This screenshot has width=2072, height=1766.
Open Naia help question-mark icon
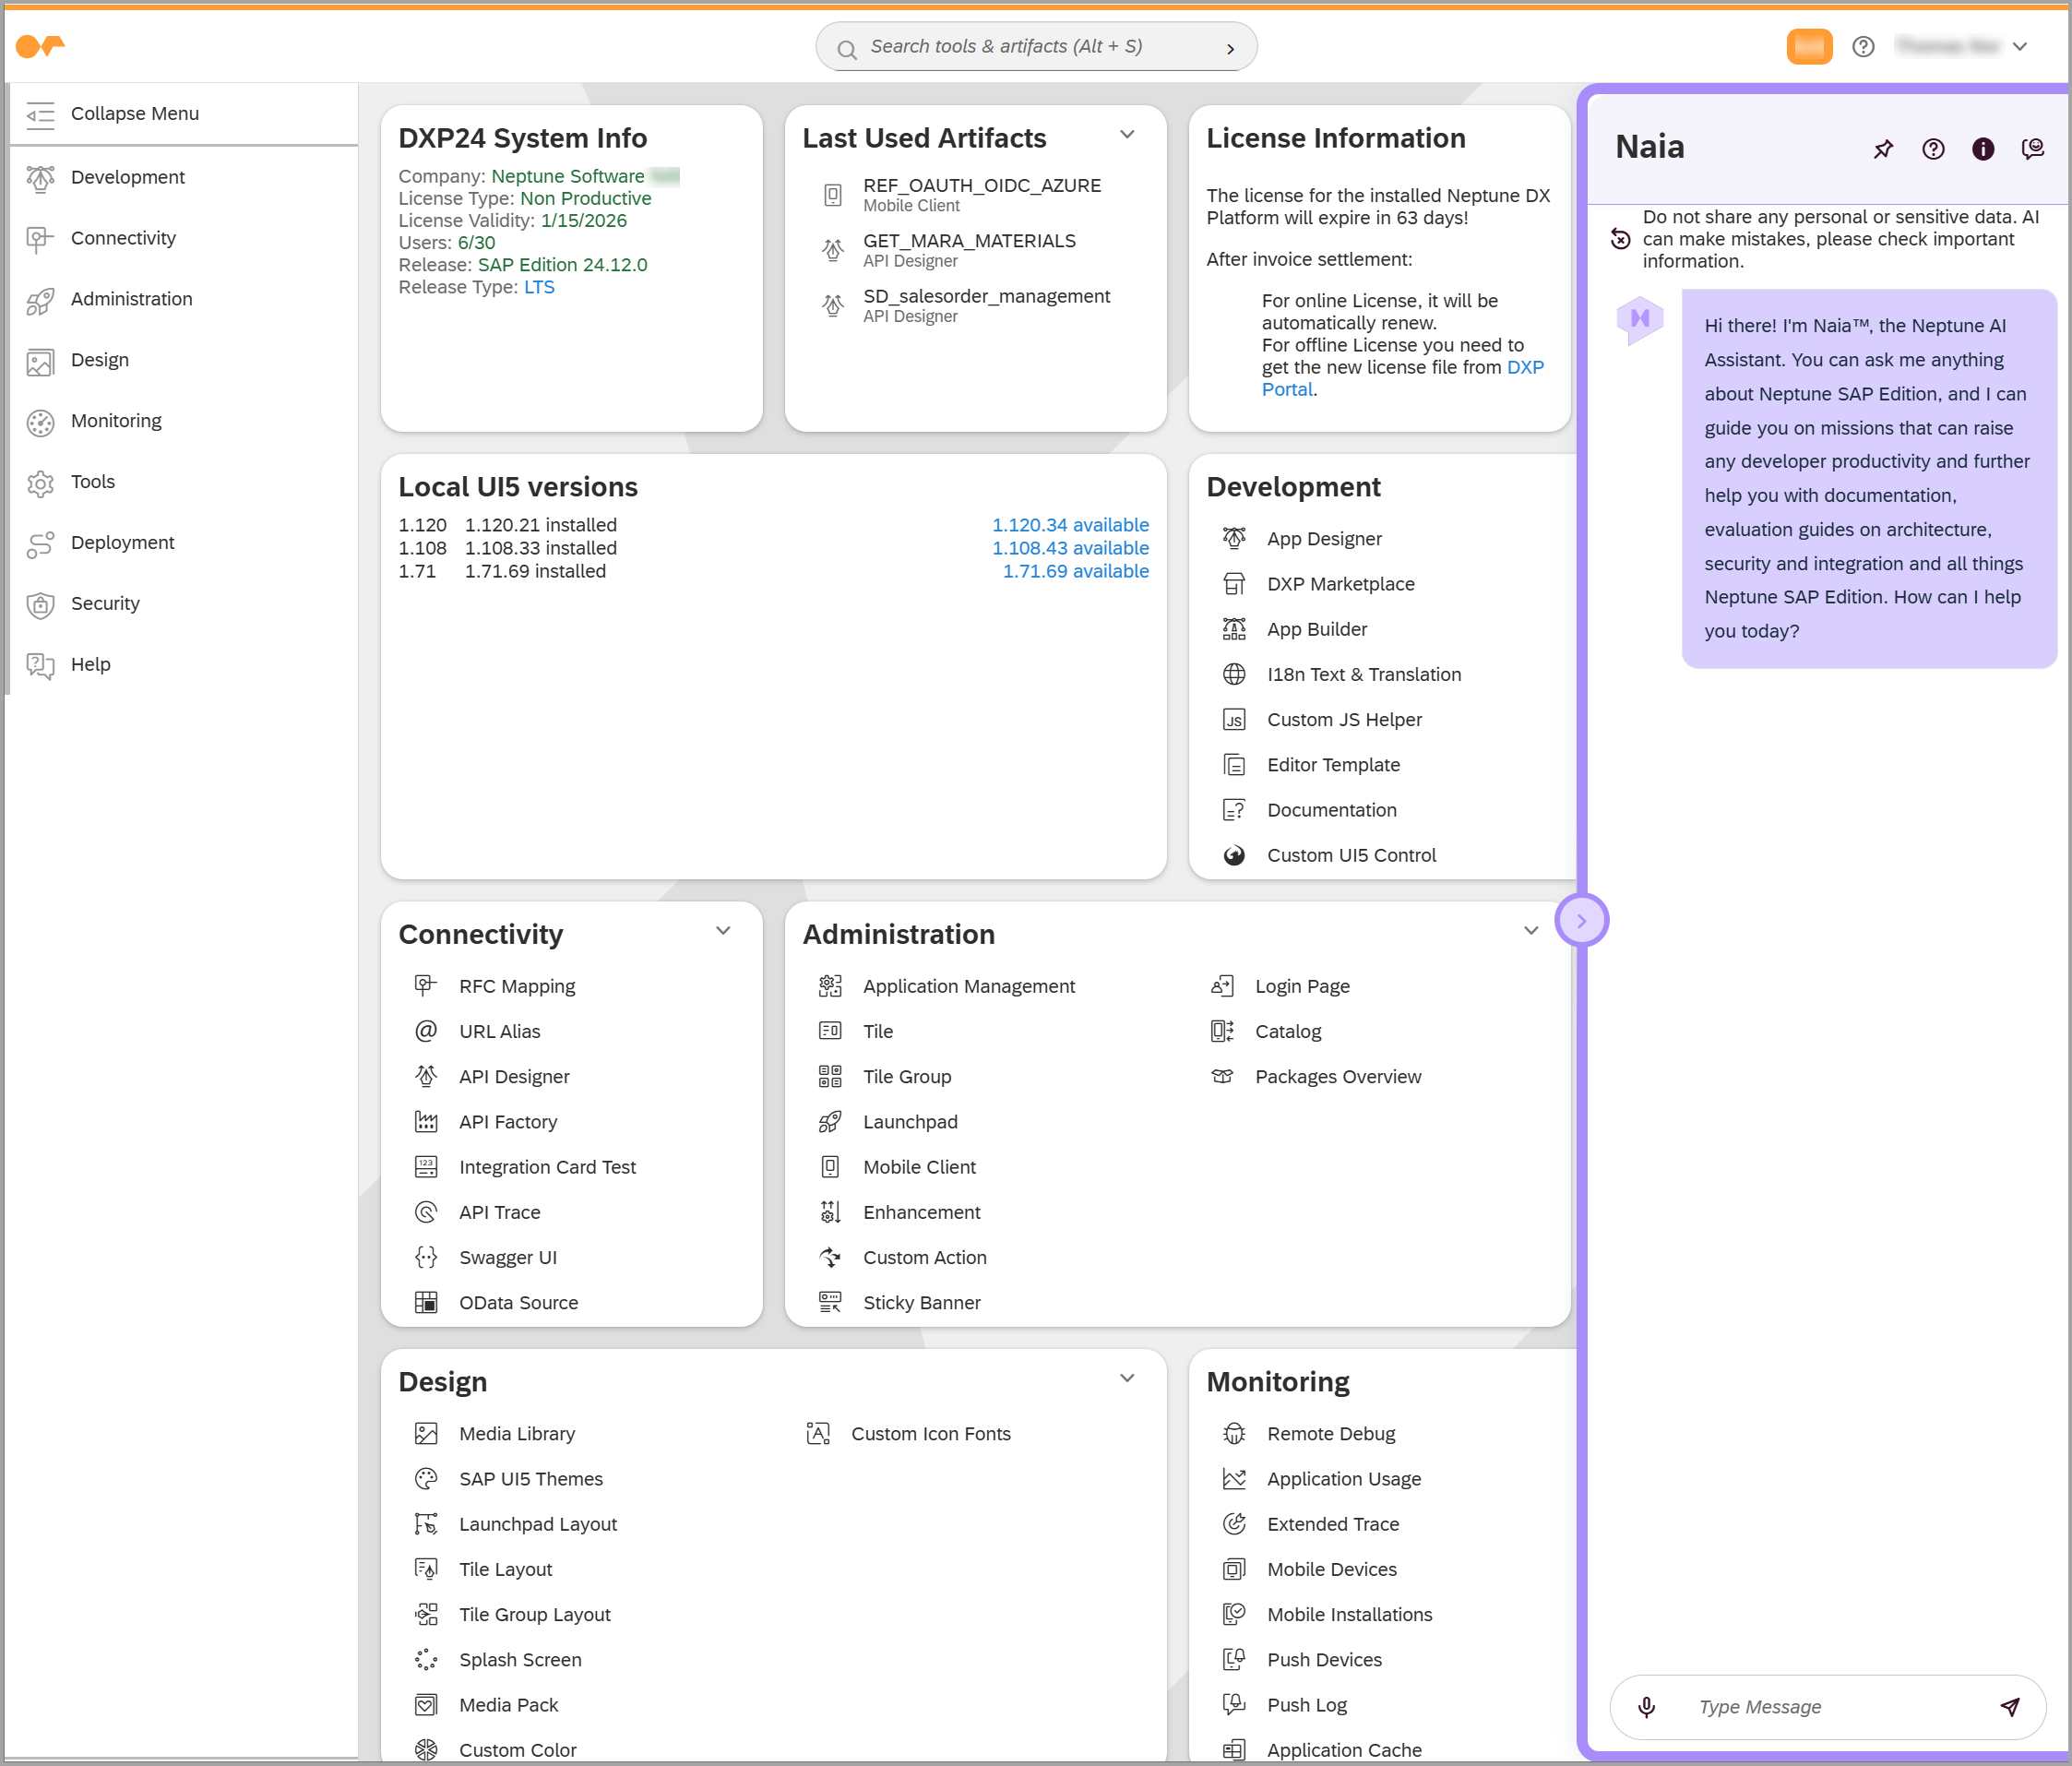click(x=1933, y=149)
